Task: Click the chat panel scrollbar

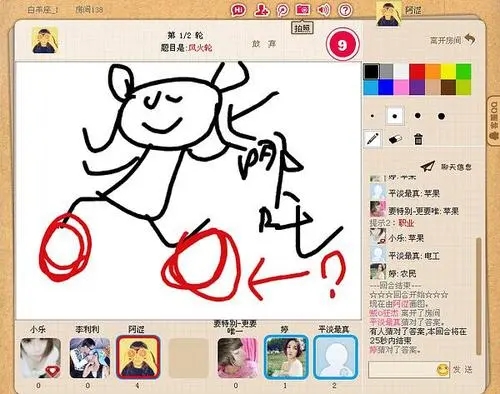Action: [479, 296]
